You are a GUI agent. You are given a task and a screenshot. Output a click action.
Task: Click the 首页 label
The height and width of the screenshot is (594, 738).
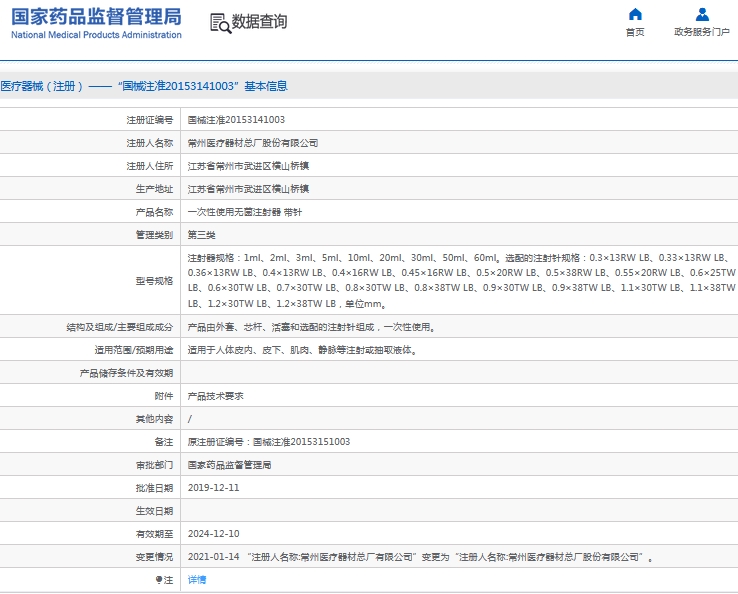click(x=635, y=32)
